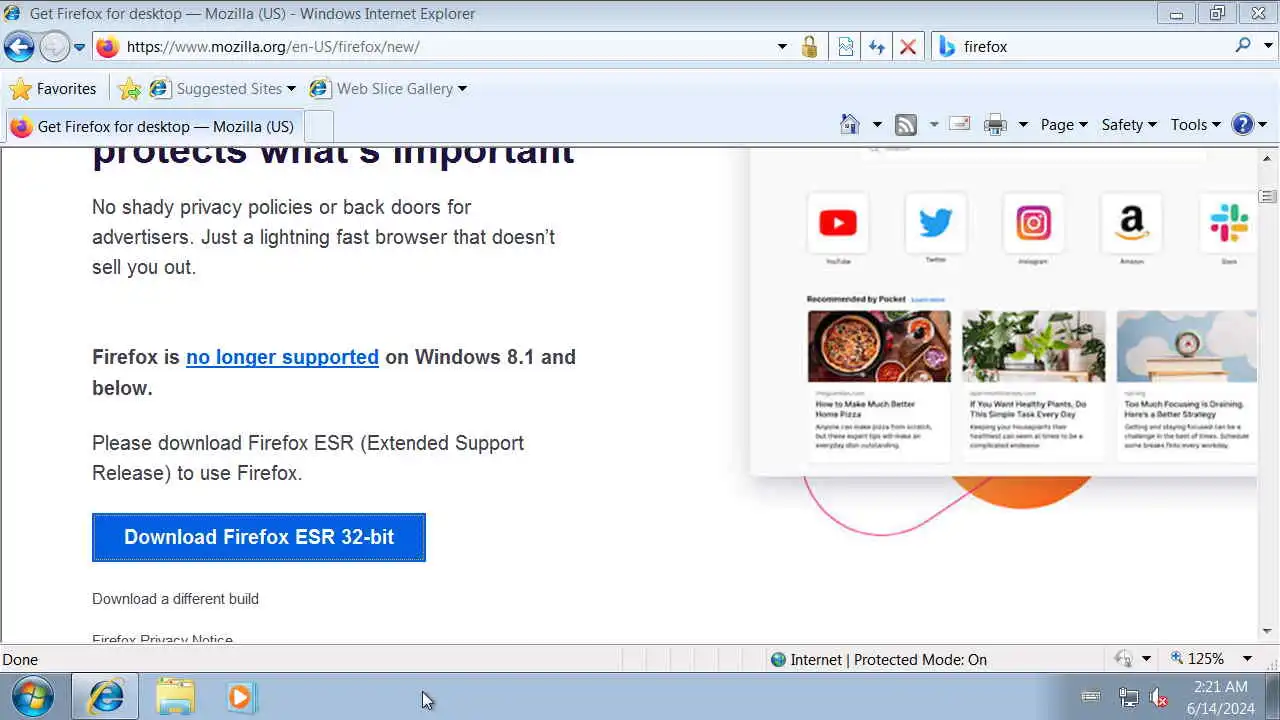Click the Internet Explorer taskbar icon
Image resolution: width=1280 pixels, height=720 pixels.
point(105,696)
